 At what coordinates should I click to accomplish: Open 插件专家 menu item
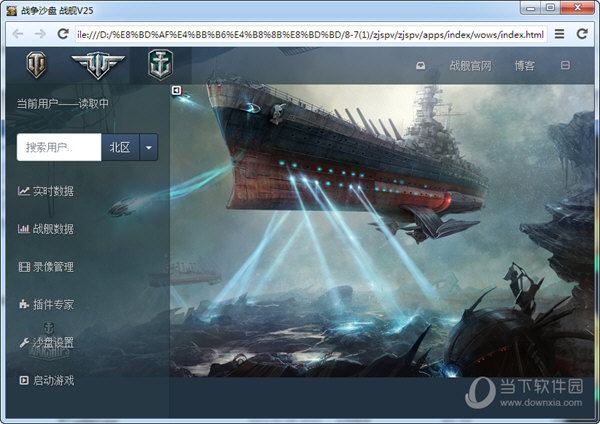[x=46, y=305]
